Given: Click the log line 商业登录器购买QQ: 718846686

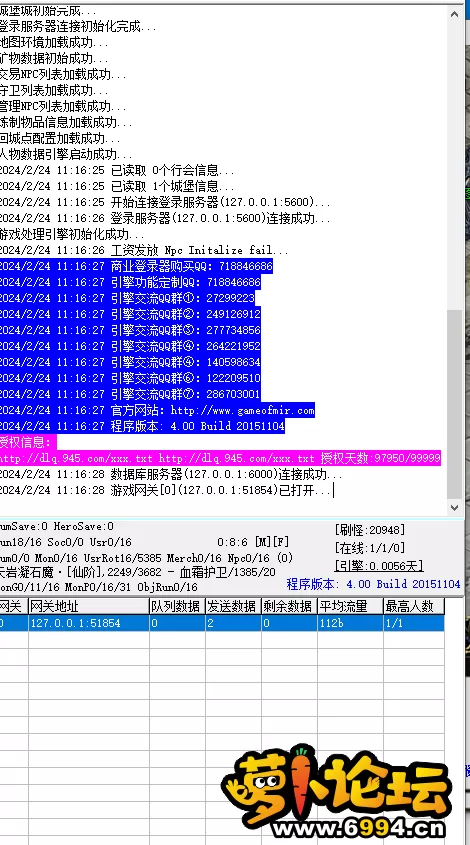Looking at the screenshot, I should pos(136,266).
